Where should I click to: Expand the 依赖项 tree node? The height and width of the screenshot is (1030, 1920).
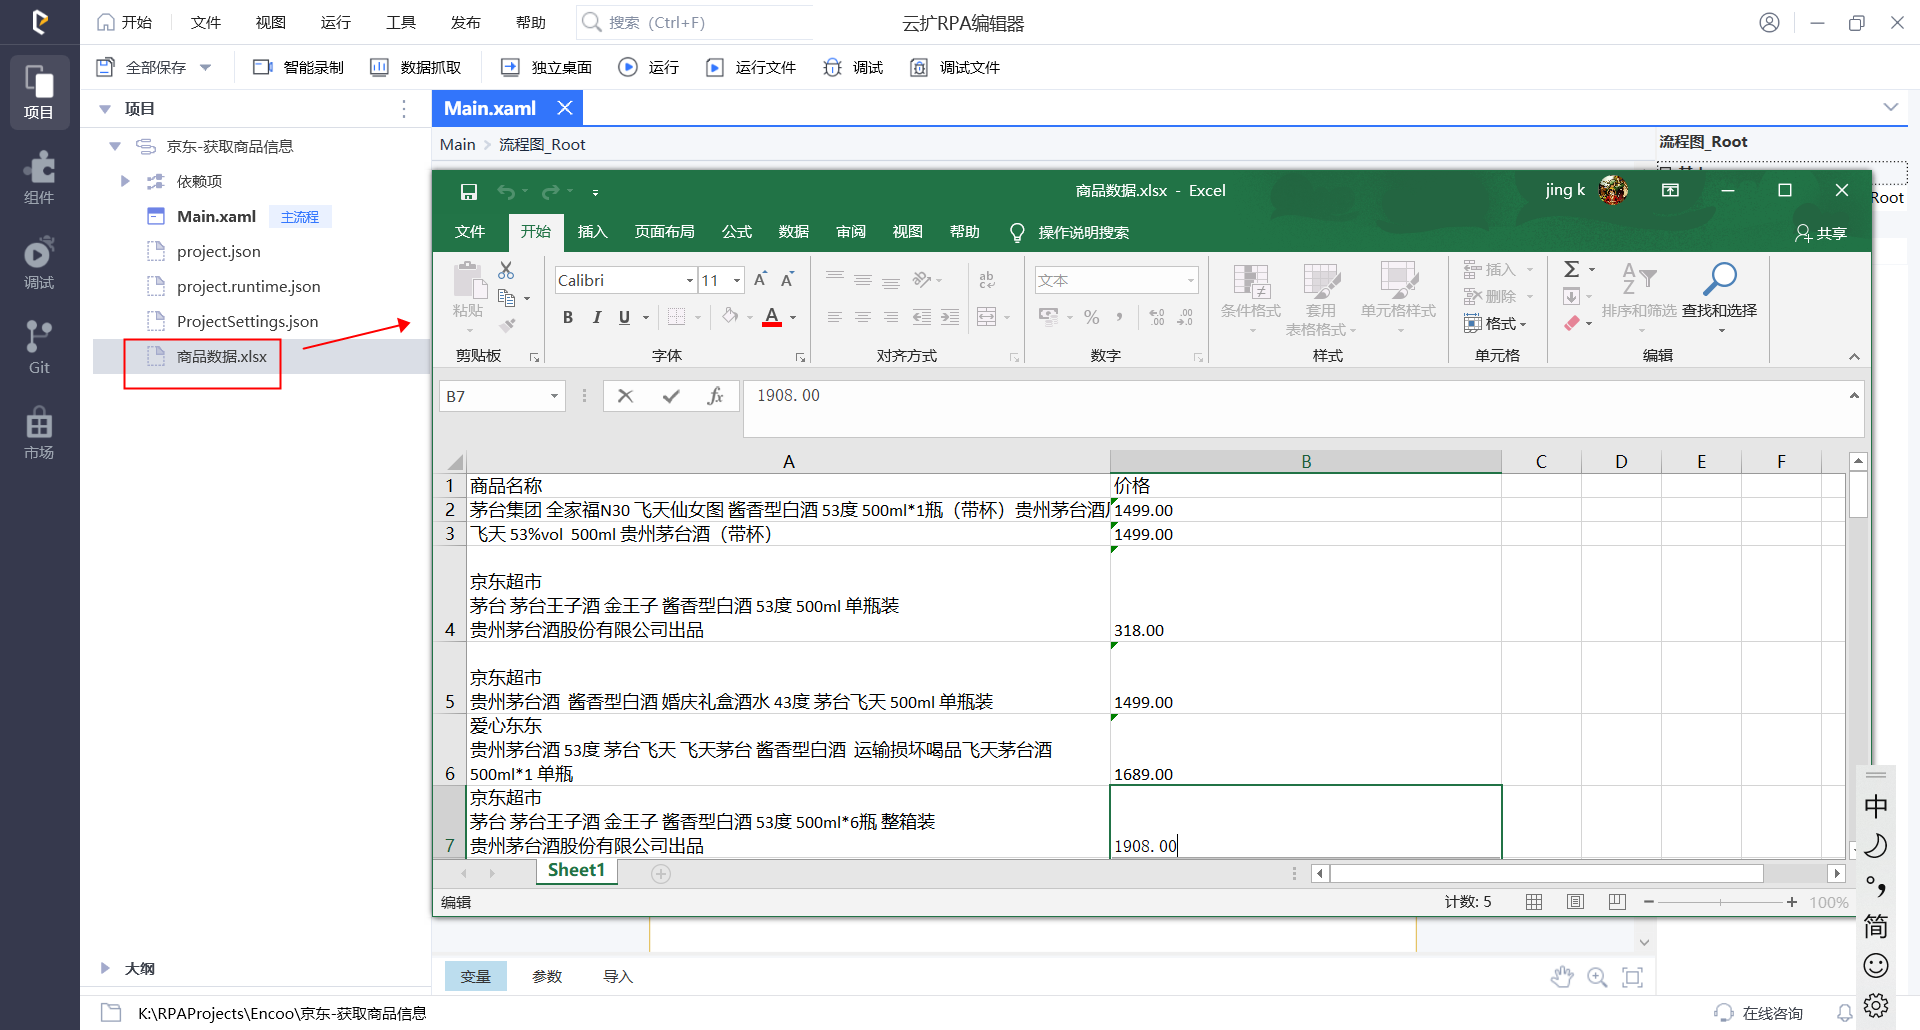[125, 181]
